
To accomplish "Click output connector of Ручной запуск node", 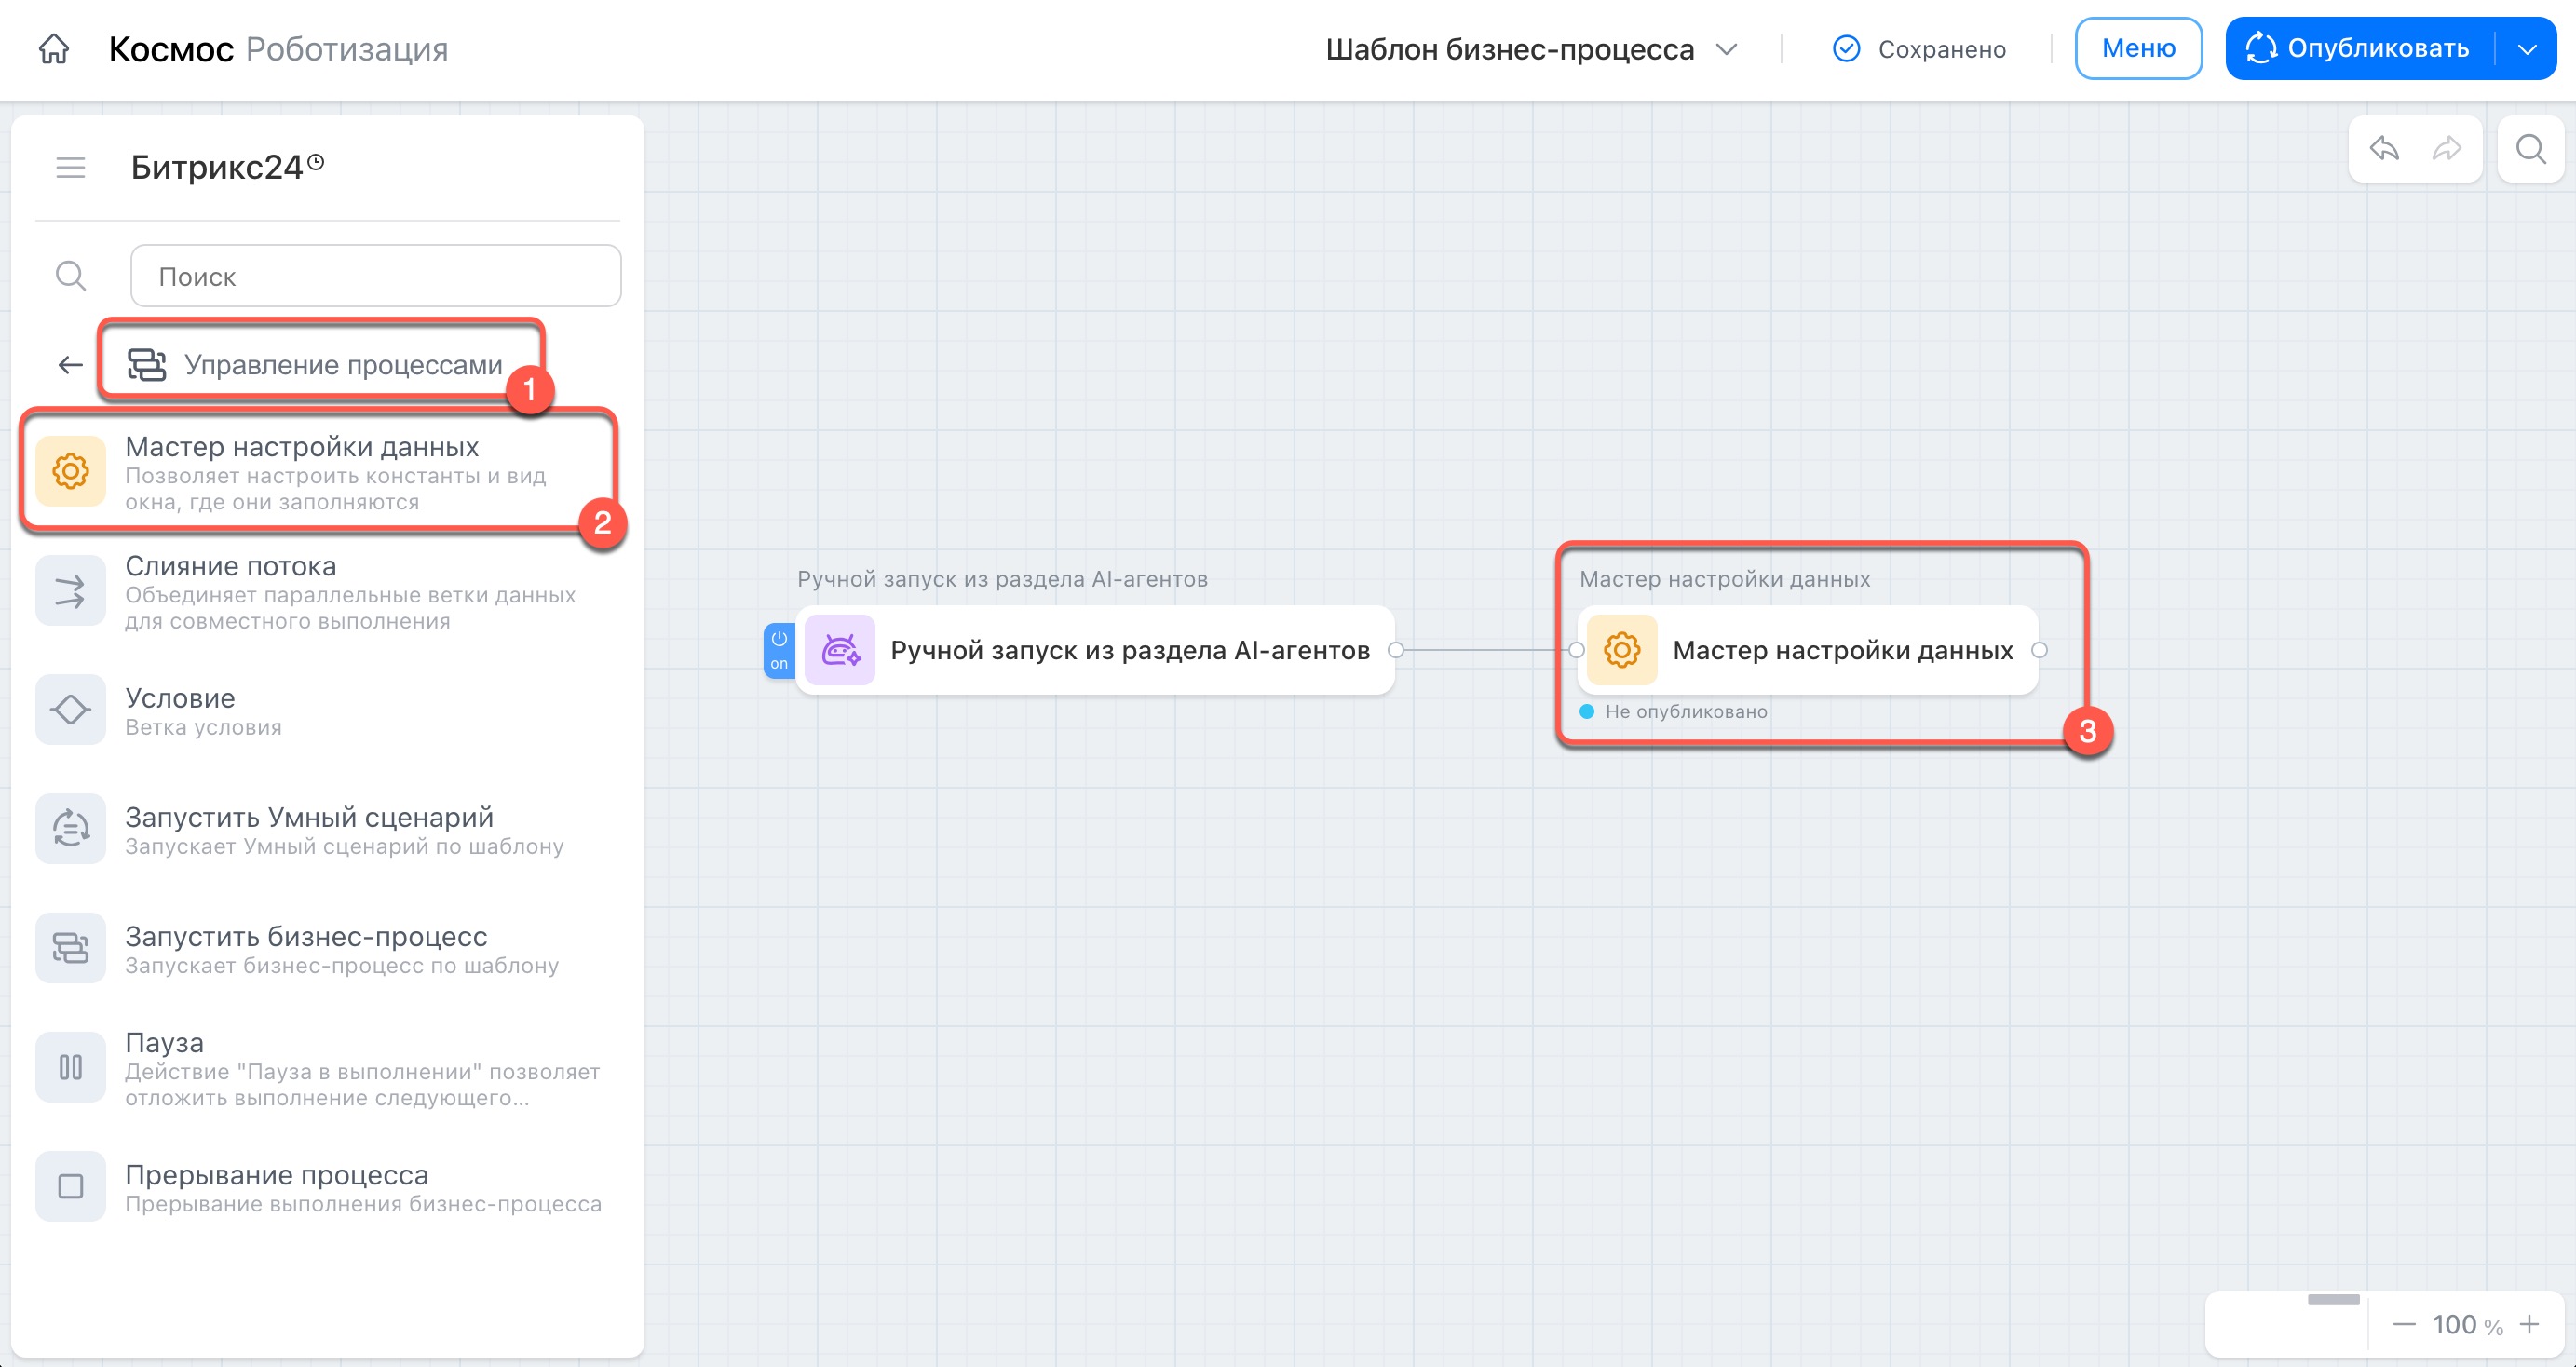I will (1396, 650).
